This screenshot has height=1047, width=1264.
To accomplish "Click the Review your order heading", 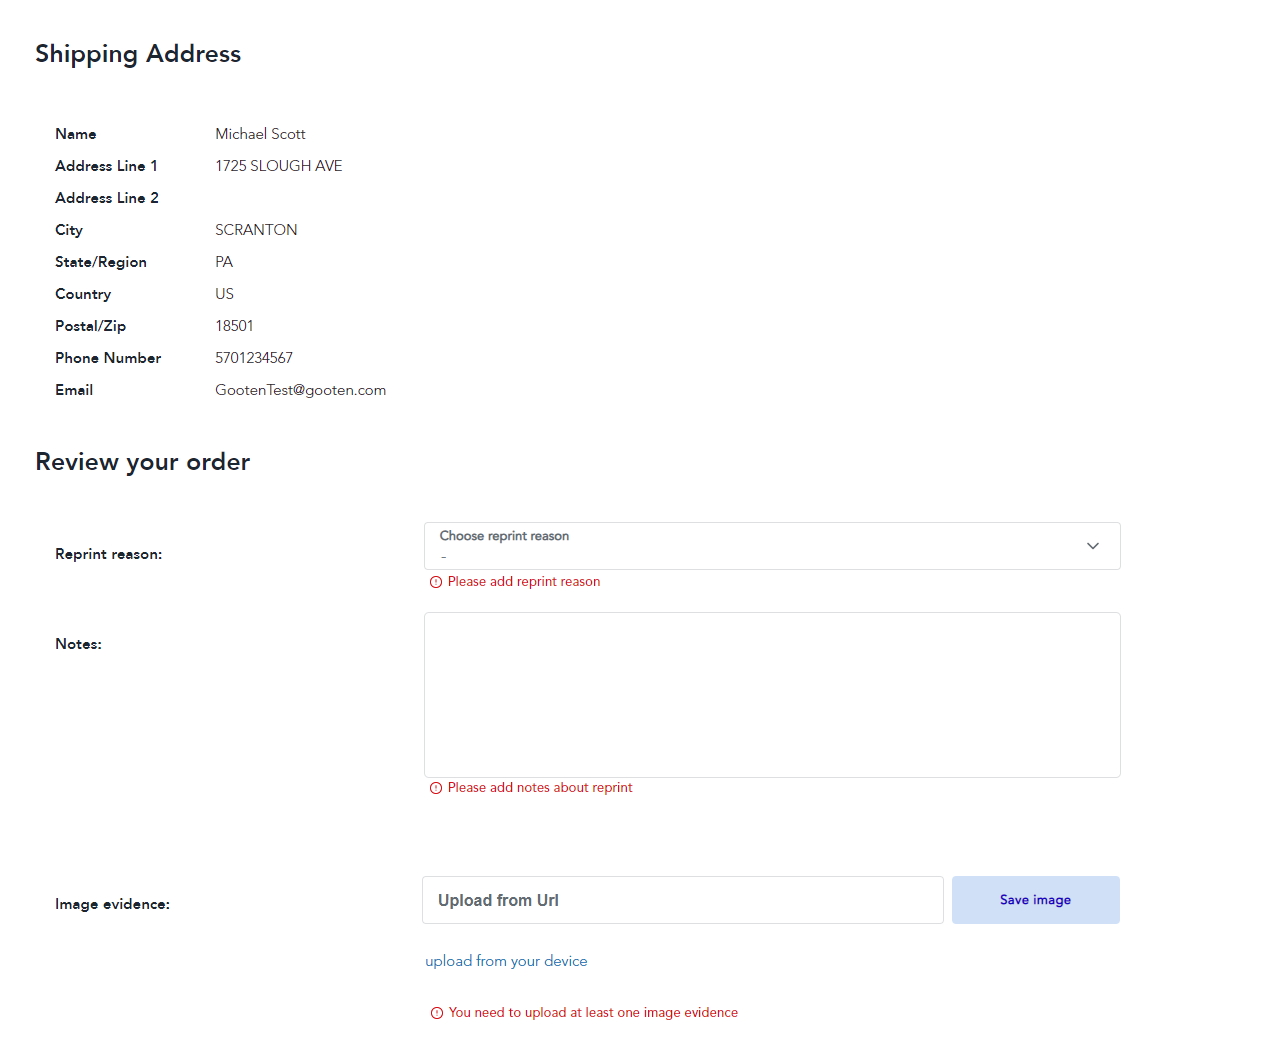I will tap(142, 462).
